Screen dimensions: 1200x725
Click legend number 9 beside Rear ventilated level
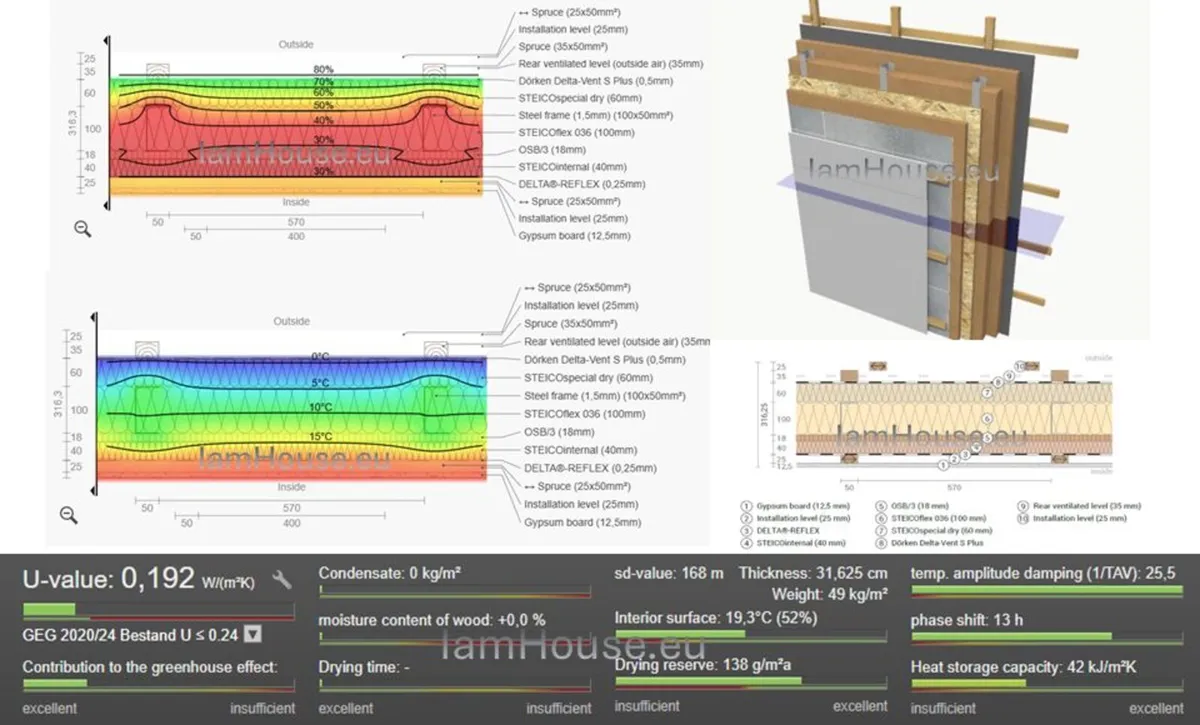(1023, 506)
